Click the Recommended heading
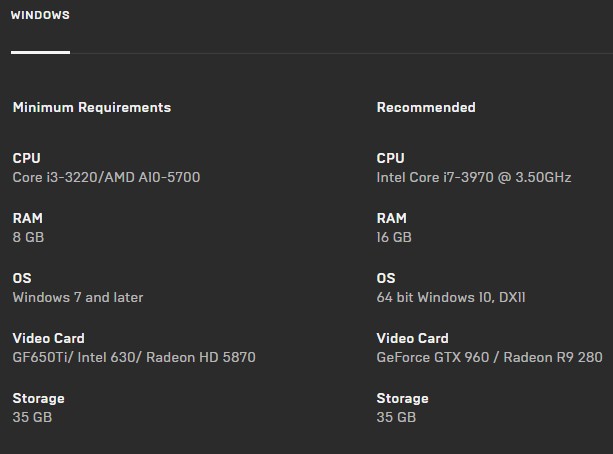Viewport: 613px width, 454px height. 426,107
